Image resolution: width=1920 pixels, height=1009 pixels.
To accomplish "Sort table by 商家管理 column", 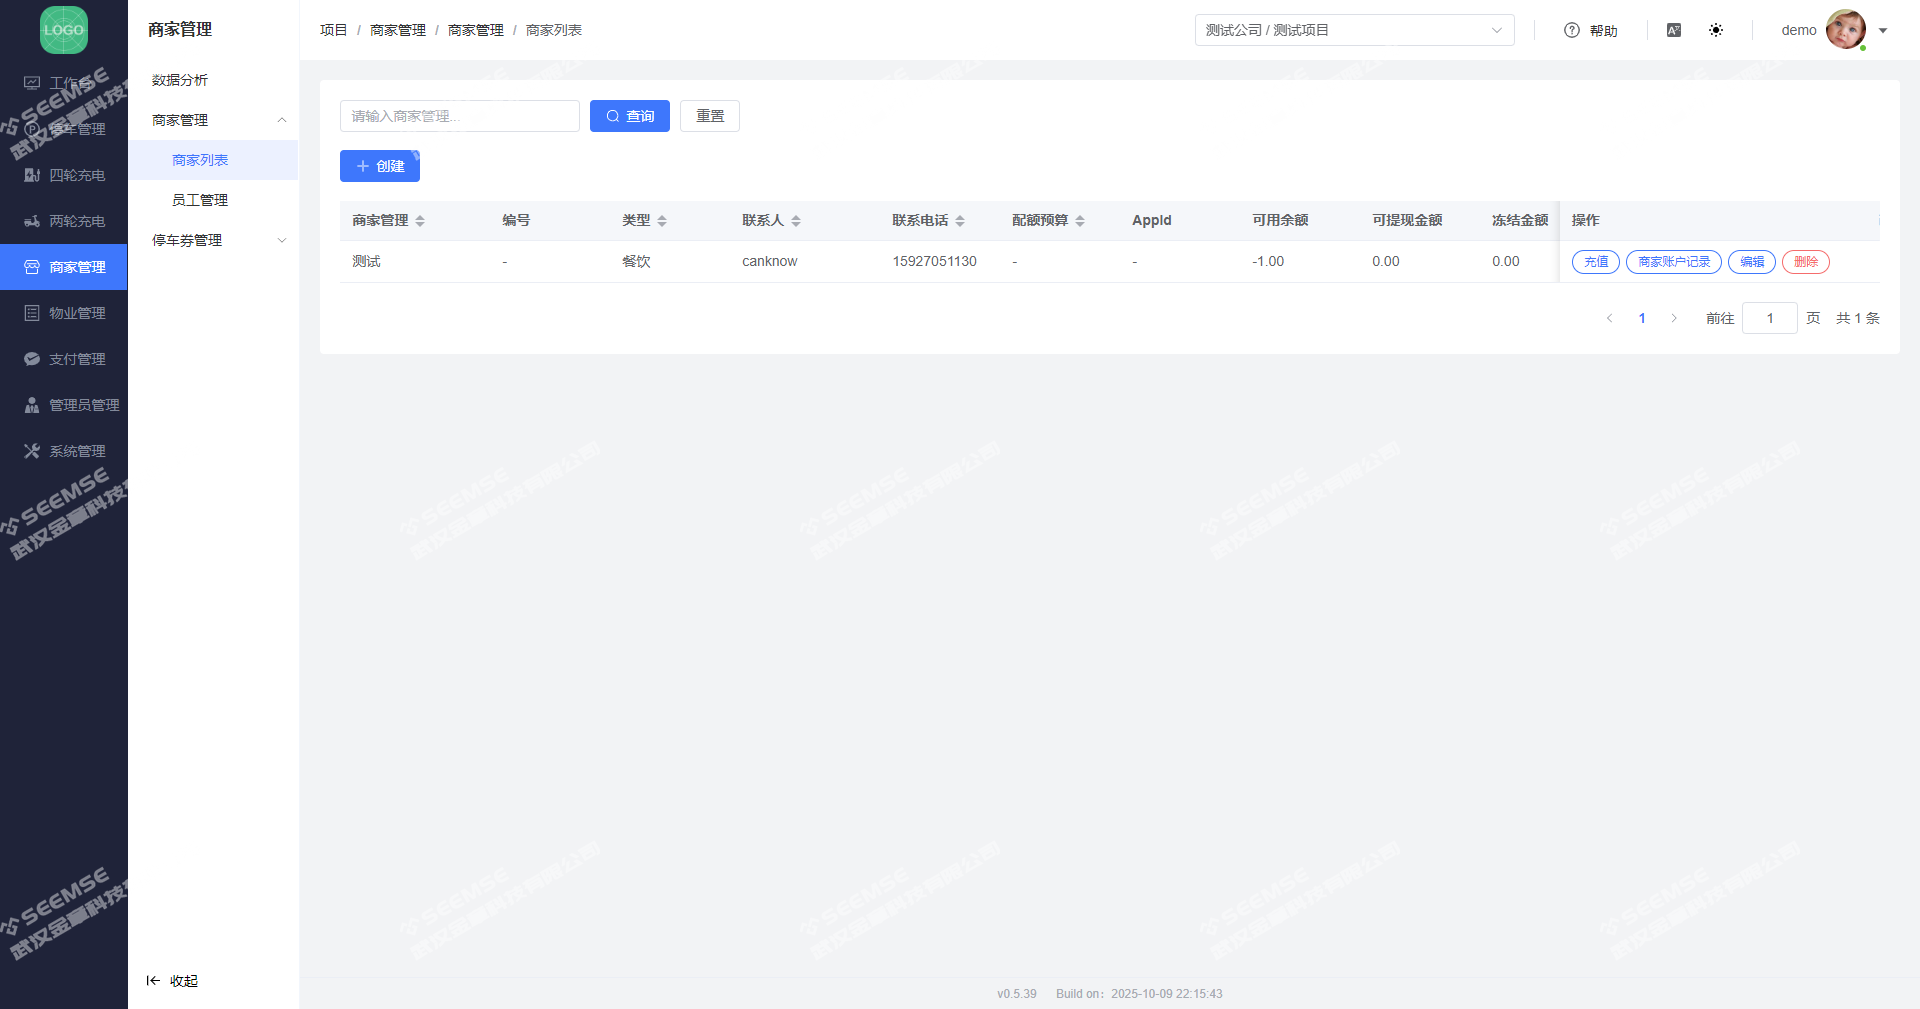I will click(420, 221).
